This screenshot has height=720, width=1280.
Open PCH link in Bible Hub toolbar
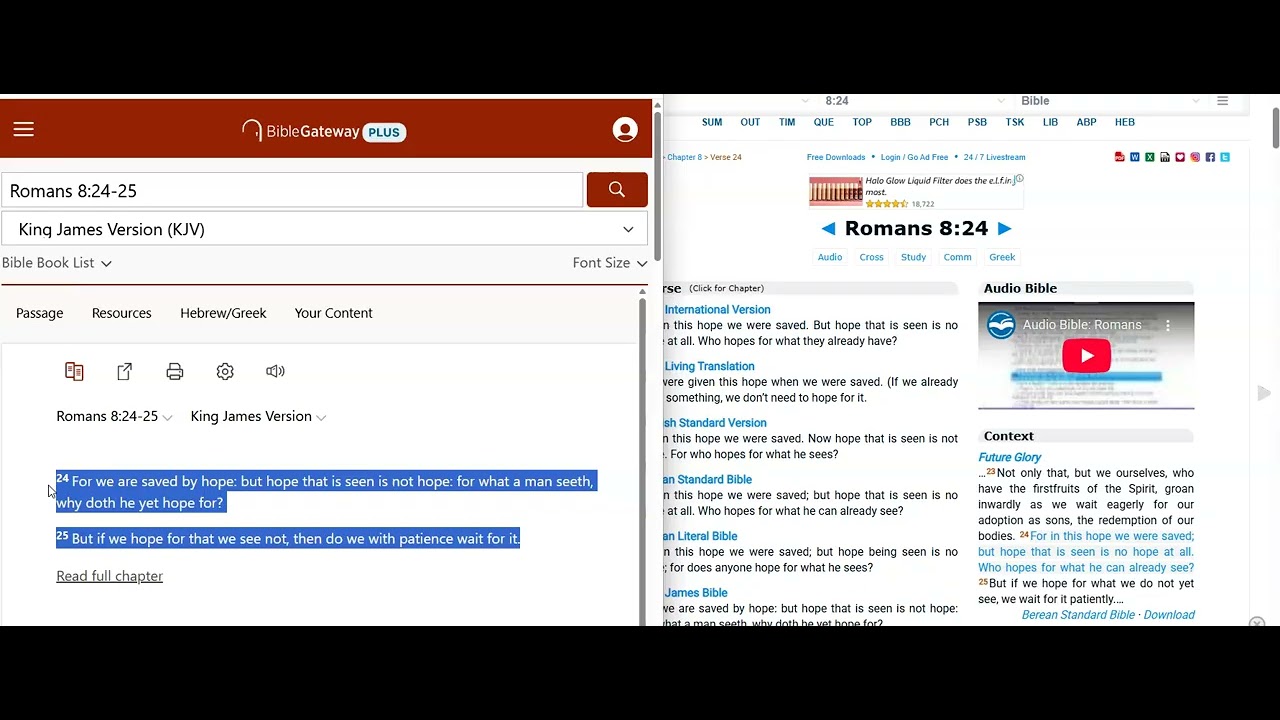(939, 122)
